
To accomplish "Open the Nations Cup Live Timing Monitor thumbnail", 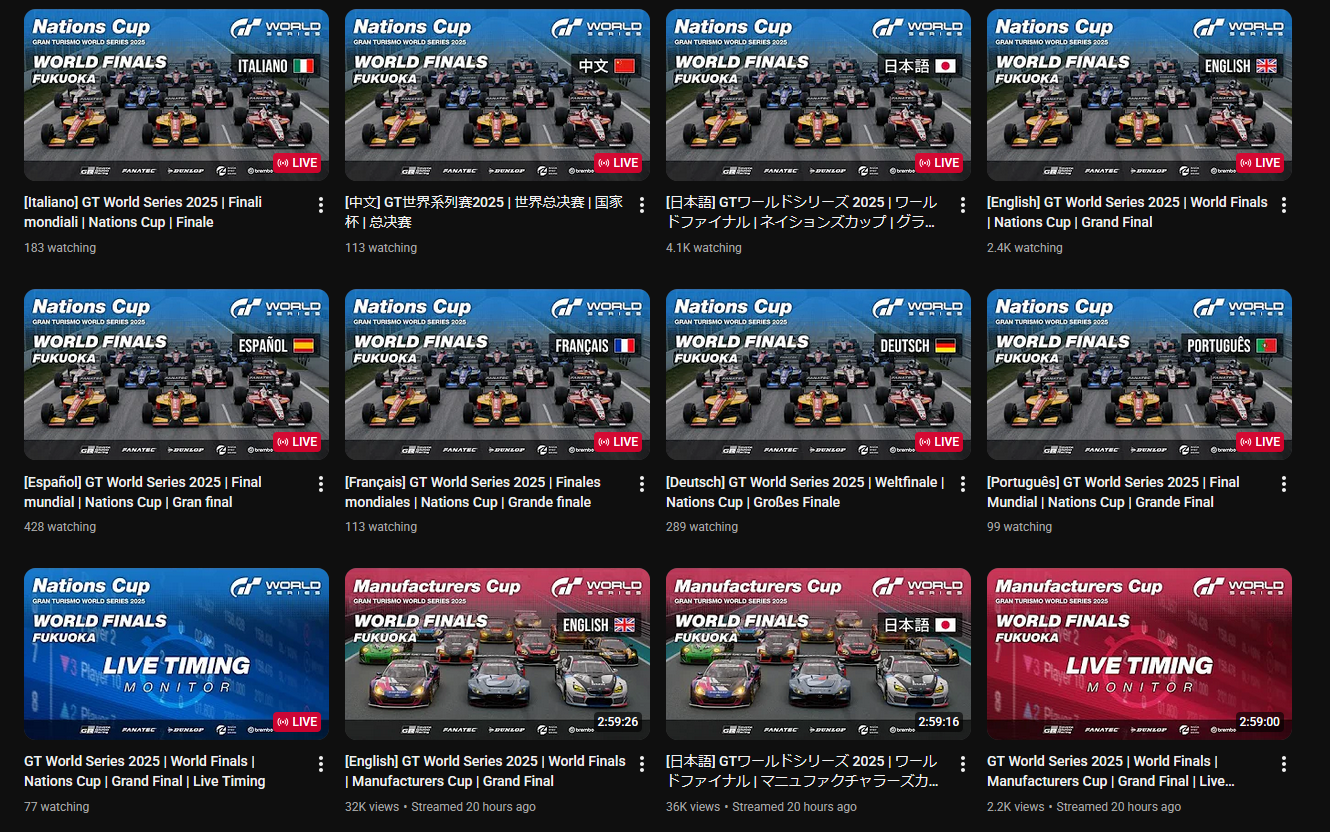I will (176, 654).
